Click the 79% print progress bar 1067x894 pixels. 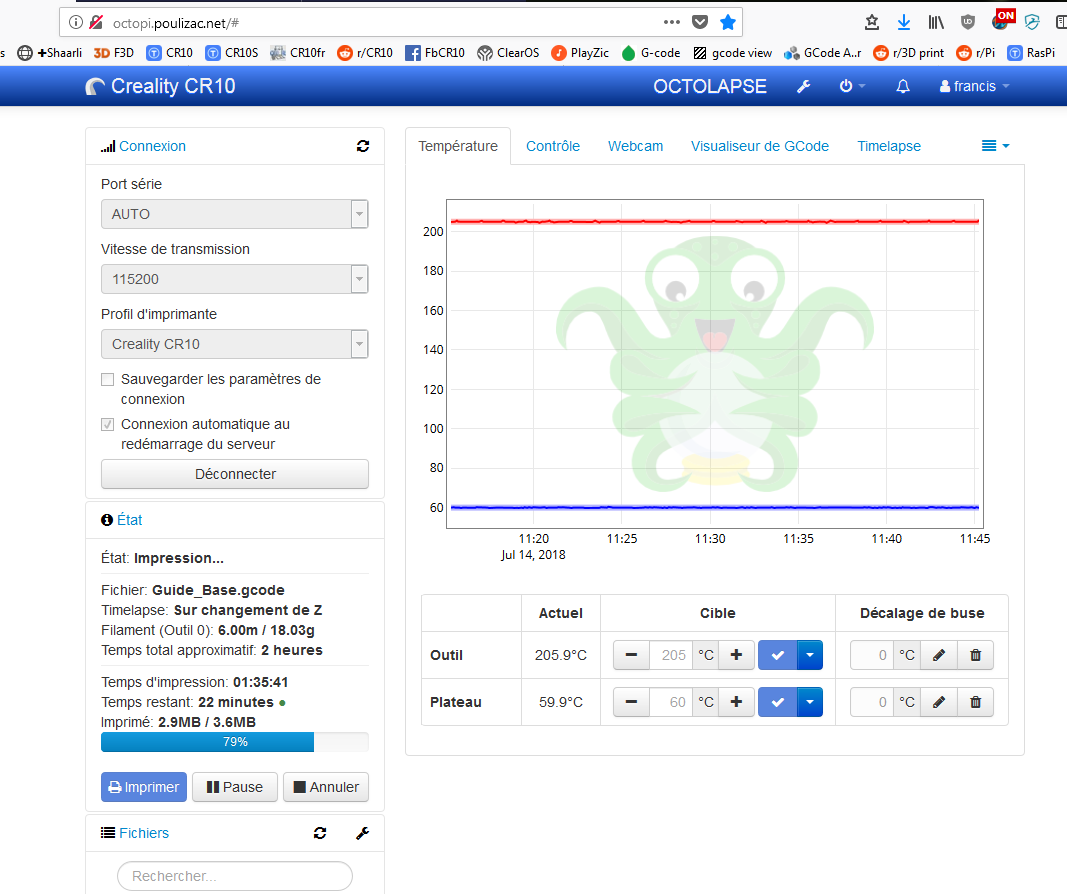point(235,742)
